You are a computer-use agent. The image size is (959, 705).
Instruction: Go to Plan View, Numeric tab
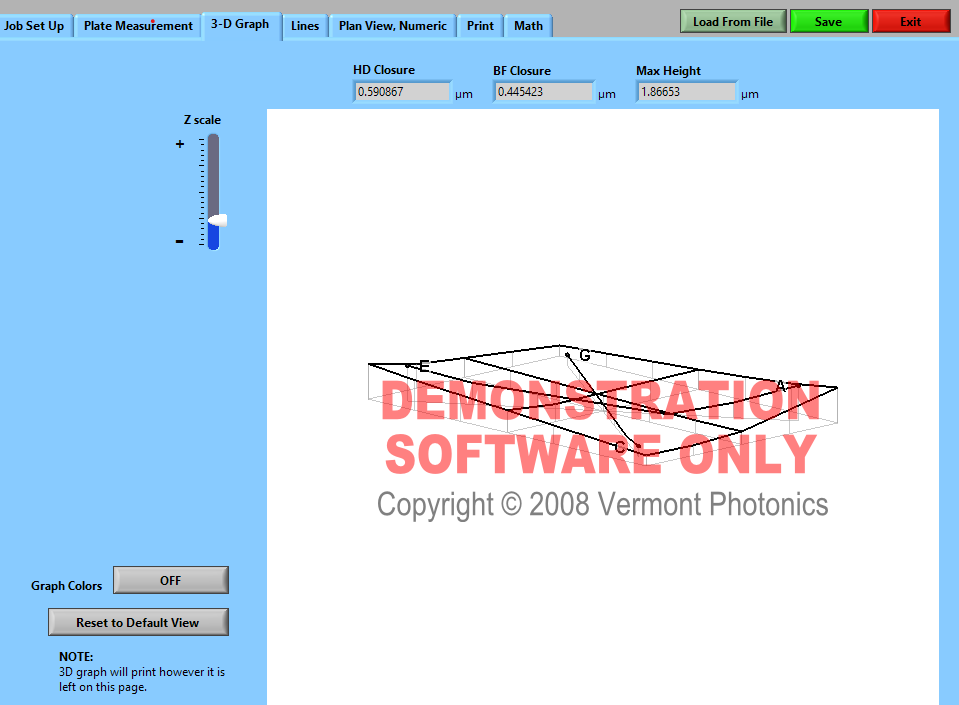click(x=393, y=26)
